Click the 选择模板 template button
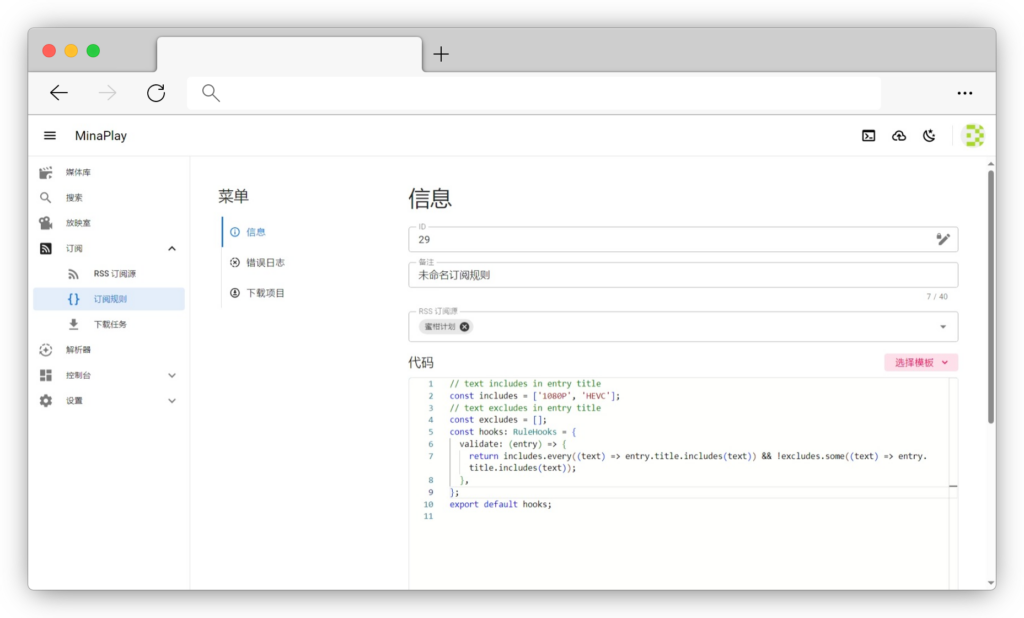 pyautogui.click(x=921, y=363)
